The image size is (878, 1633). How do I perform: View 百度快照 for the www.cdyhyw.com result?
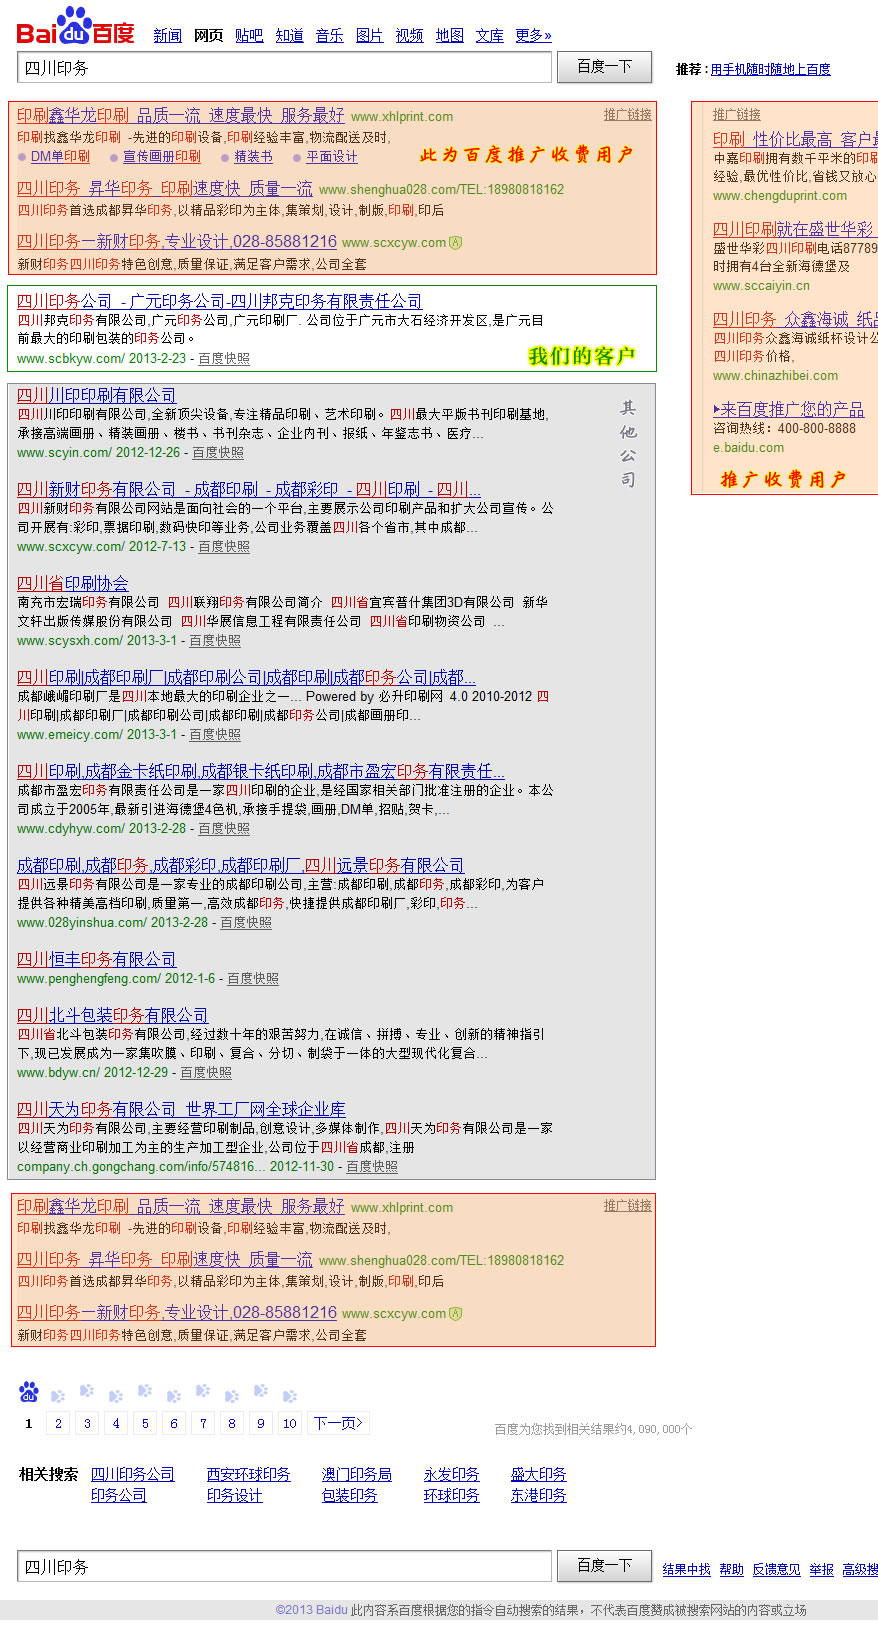point(224,829)
